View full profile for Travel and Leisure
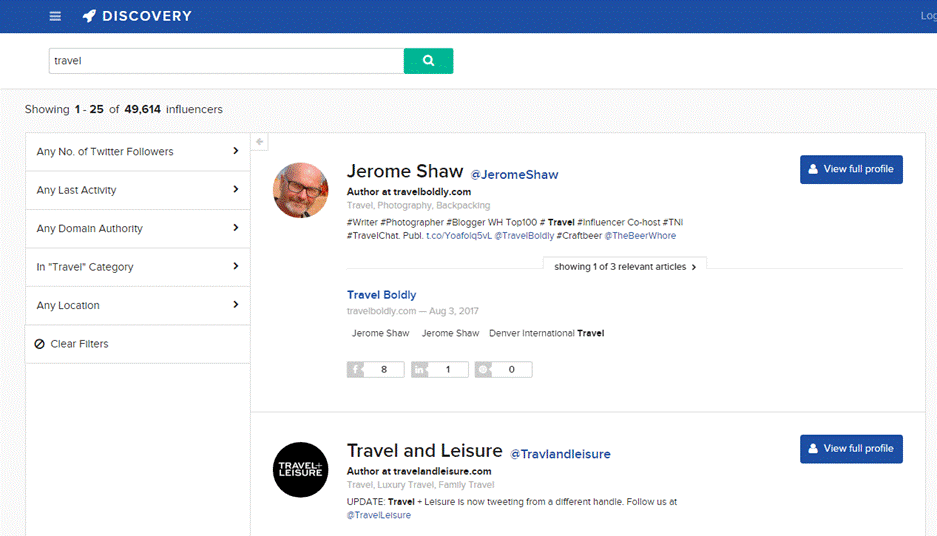937x536 pixels. [851, 448]
